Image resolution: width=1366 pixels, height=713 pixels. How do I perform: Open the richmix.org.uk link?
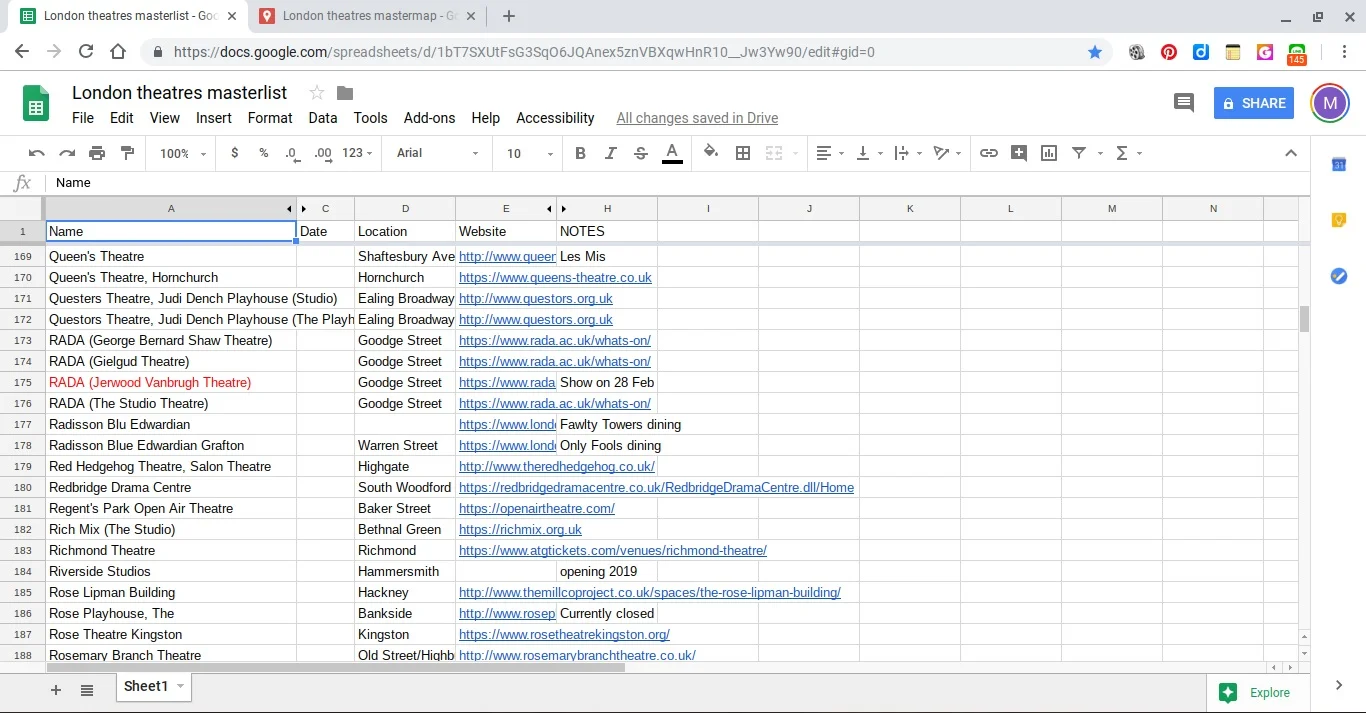pyautogui.click(x=520, y=530)
